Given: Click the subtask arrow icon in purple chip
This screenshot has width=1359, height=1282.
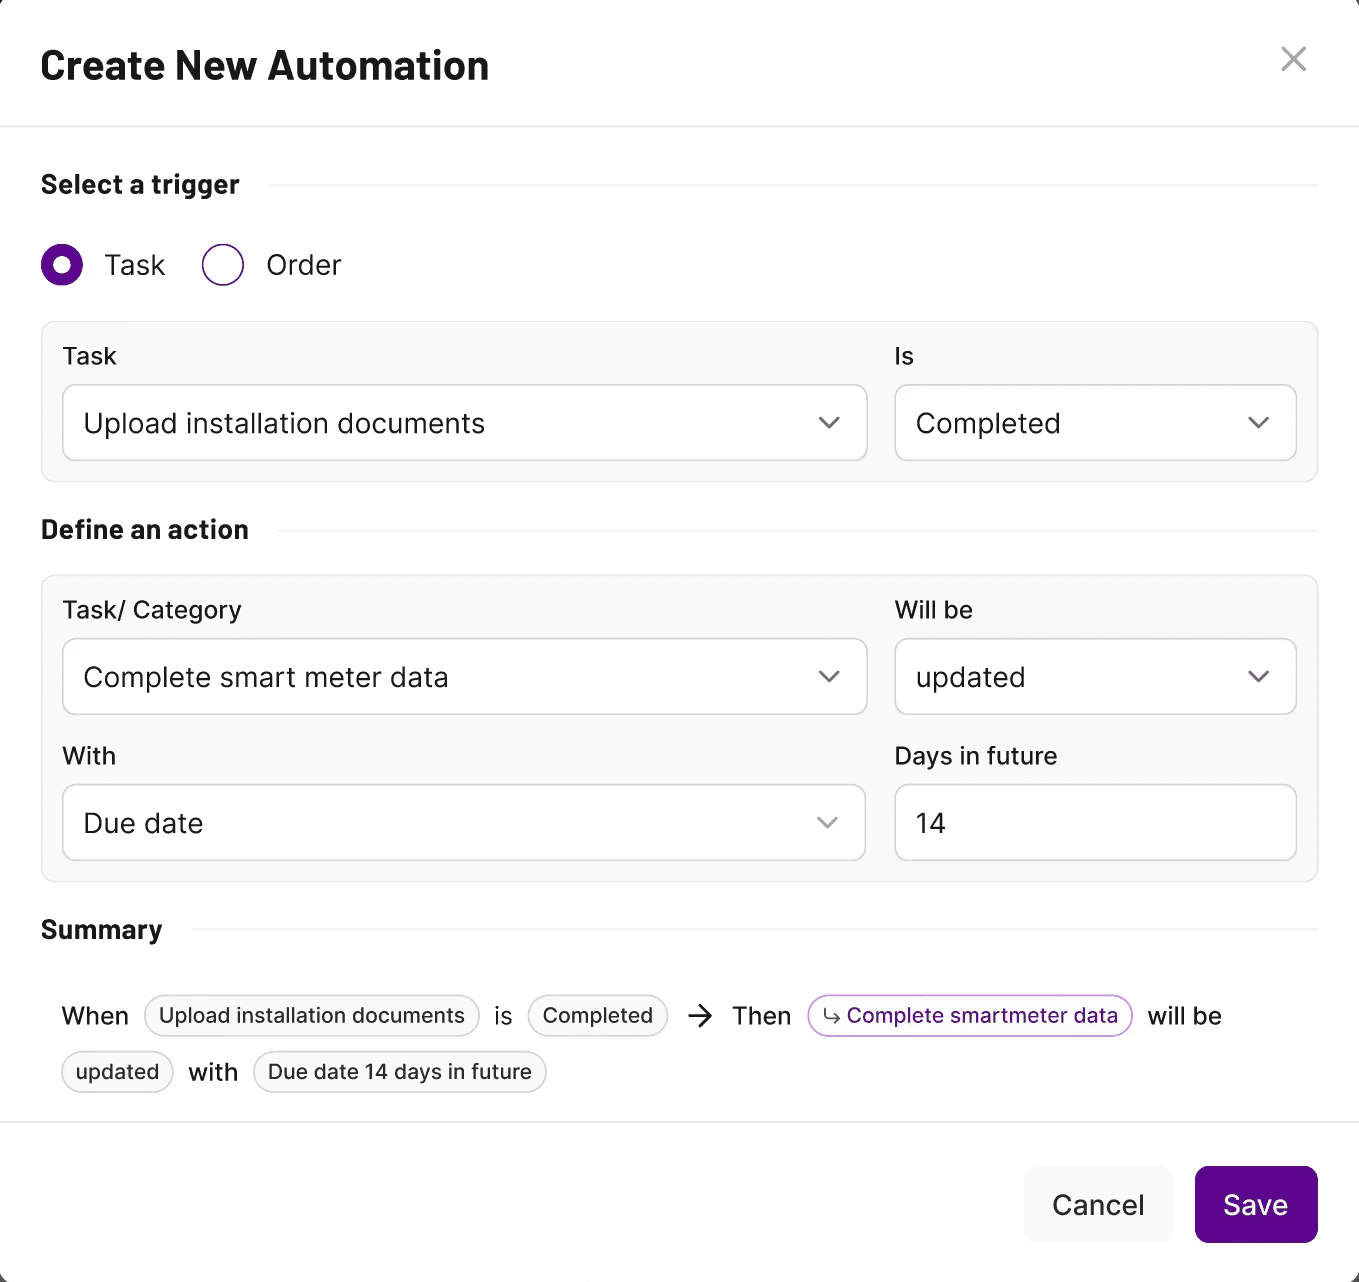Looking at the screenshot, I should pos(831,1016).
